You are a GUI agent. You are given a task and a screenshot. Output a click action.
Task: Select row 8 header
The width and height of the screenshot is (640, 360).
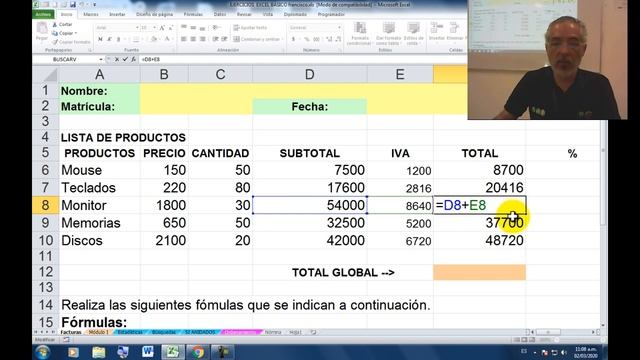click(45, 205)
